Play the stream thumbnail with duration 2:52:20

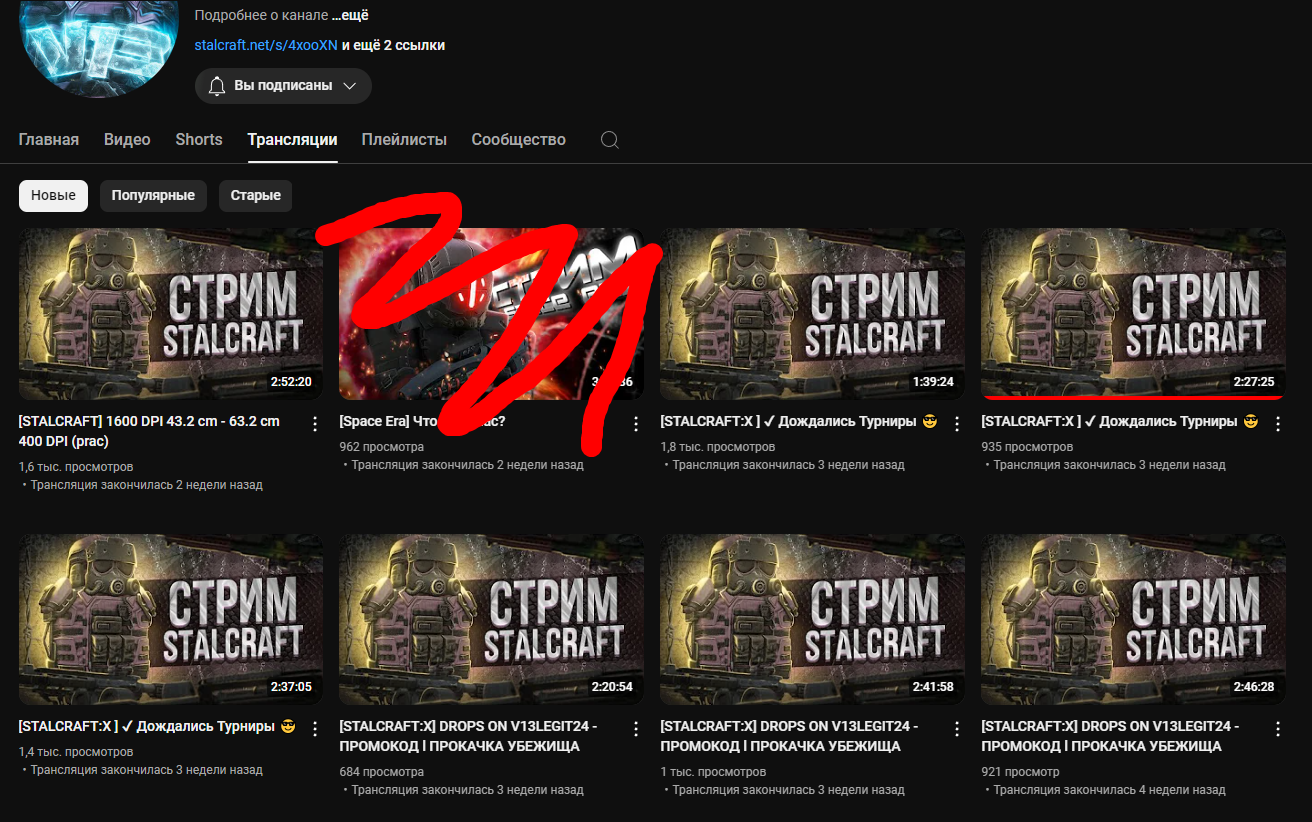[x=171, y=314]
